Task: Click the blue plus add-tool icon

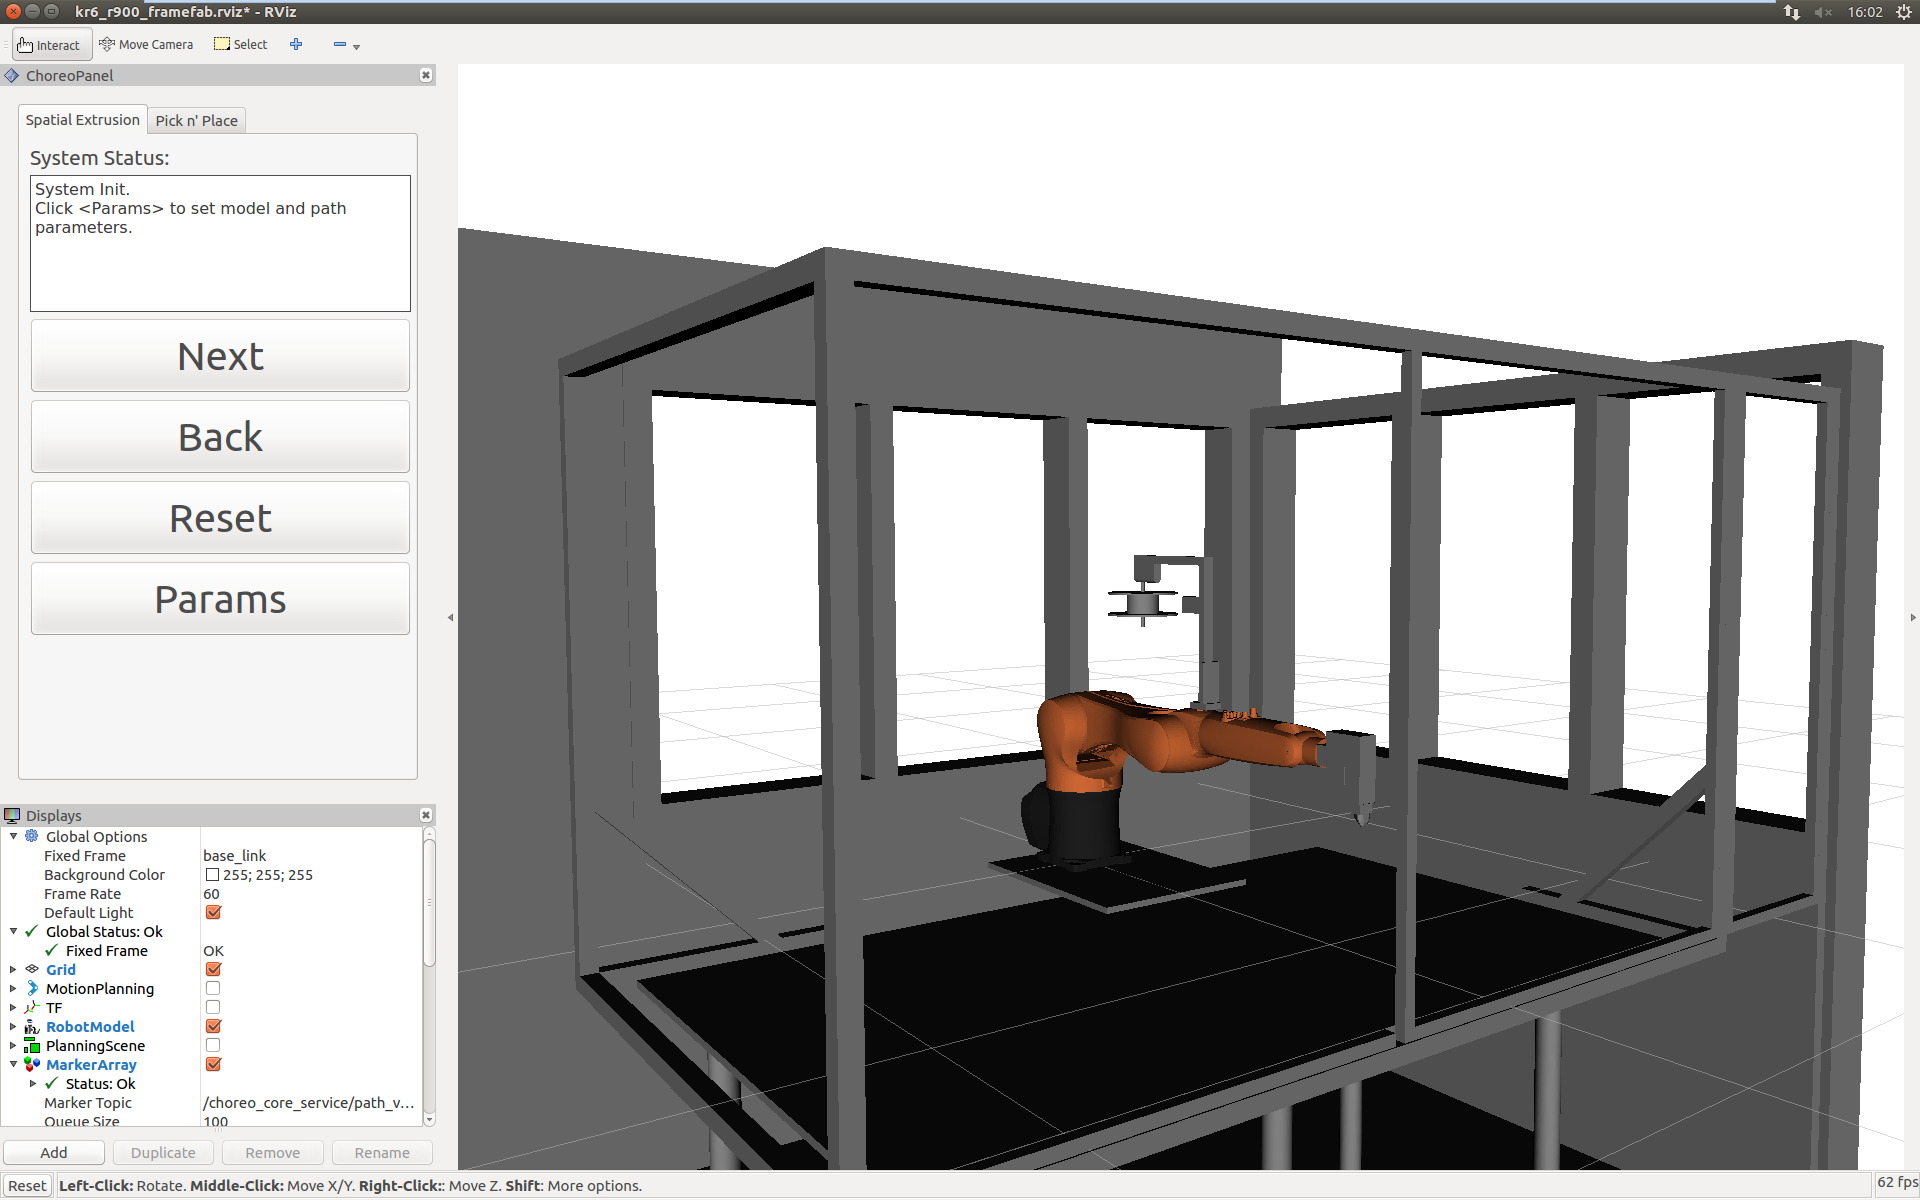Action: tap(296, 44)
